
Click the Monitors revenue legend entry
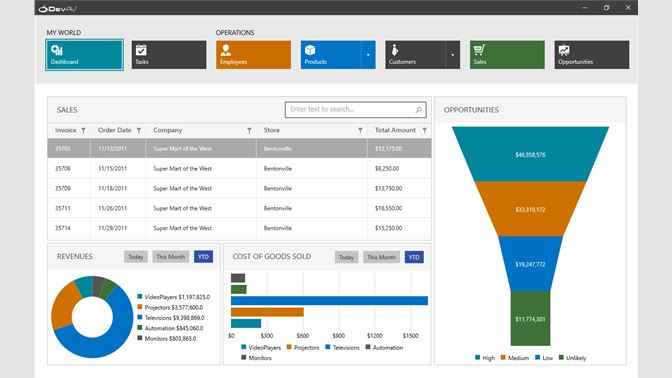(x=167, y=339)
